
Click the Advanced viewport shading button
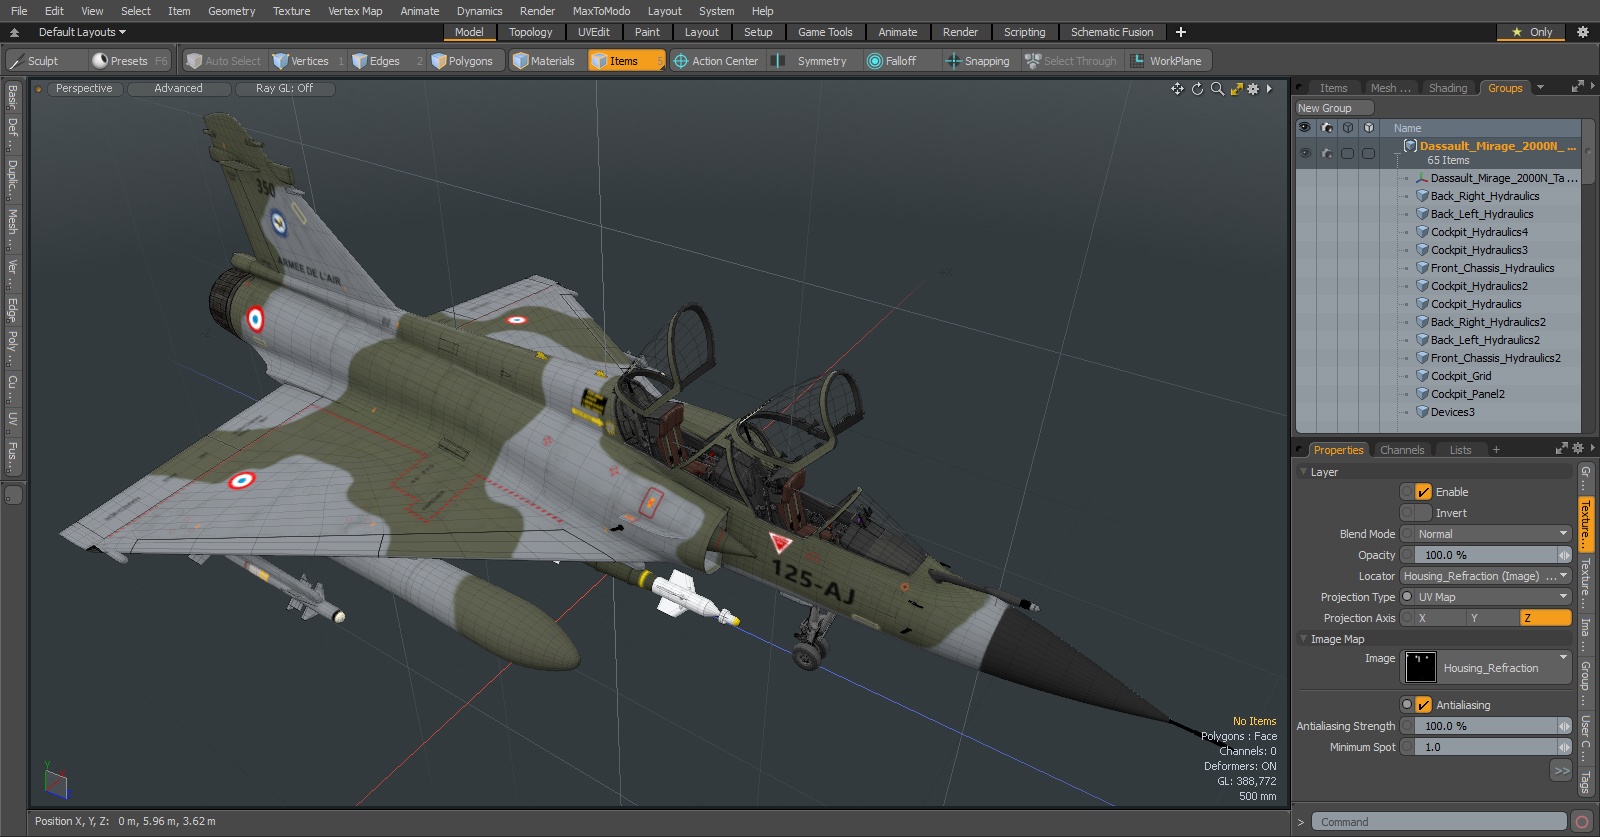coord(178,88)
